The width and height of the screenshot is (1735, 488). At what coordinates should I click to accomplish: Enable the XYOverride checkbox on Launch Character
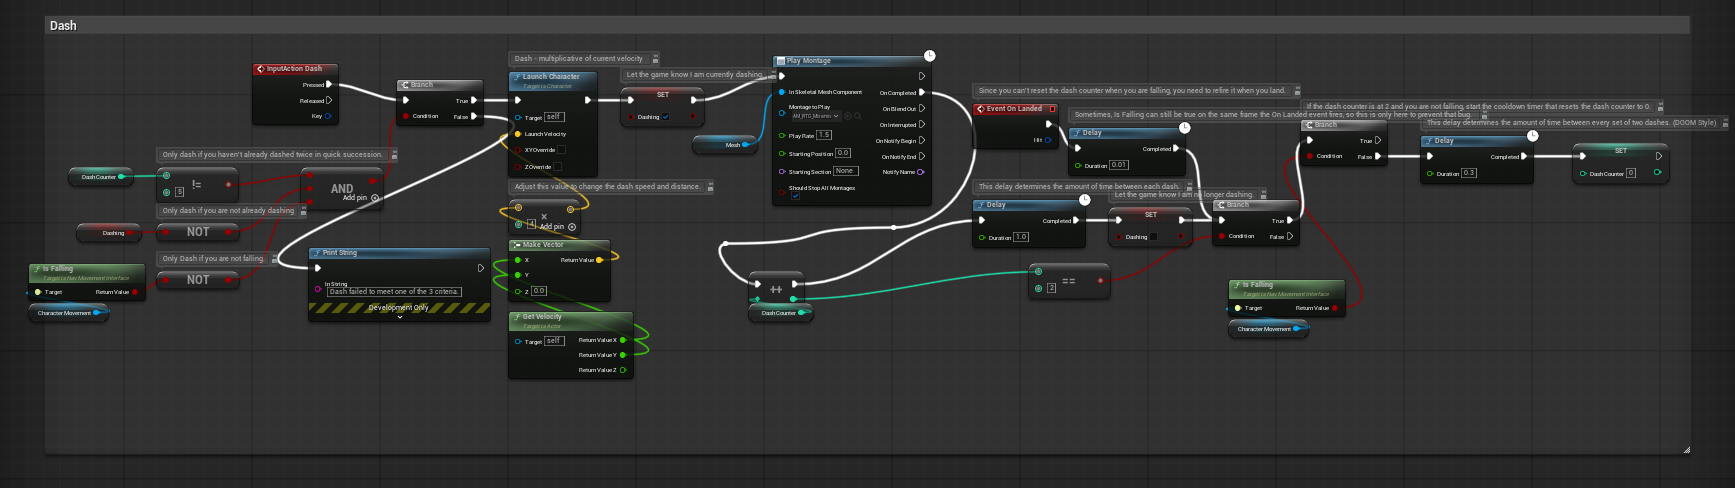561,150
